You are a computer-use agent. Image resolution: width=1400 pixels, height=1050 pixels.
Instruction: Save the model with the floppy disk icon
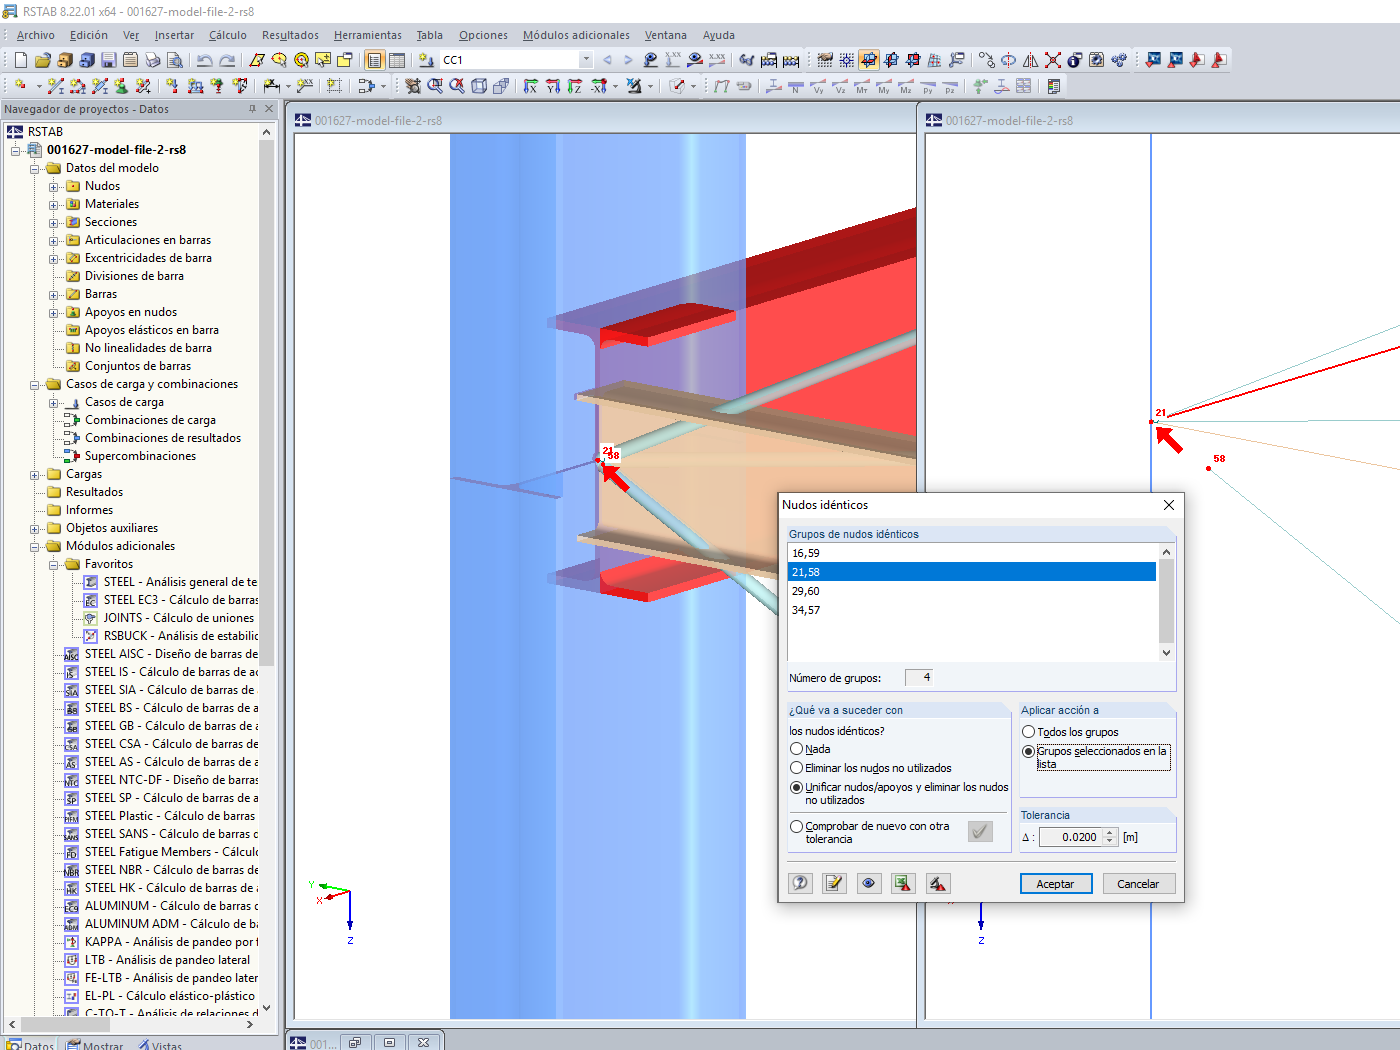coord(109,60)
